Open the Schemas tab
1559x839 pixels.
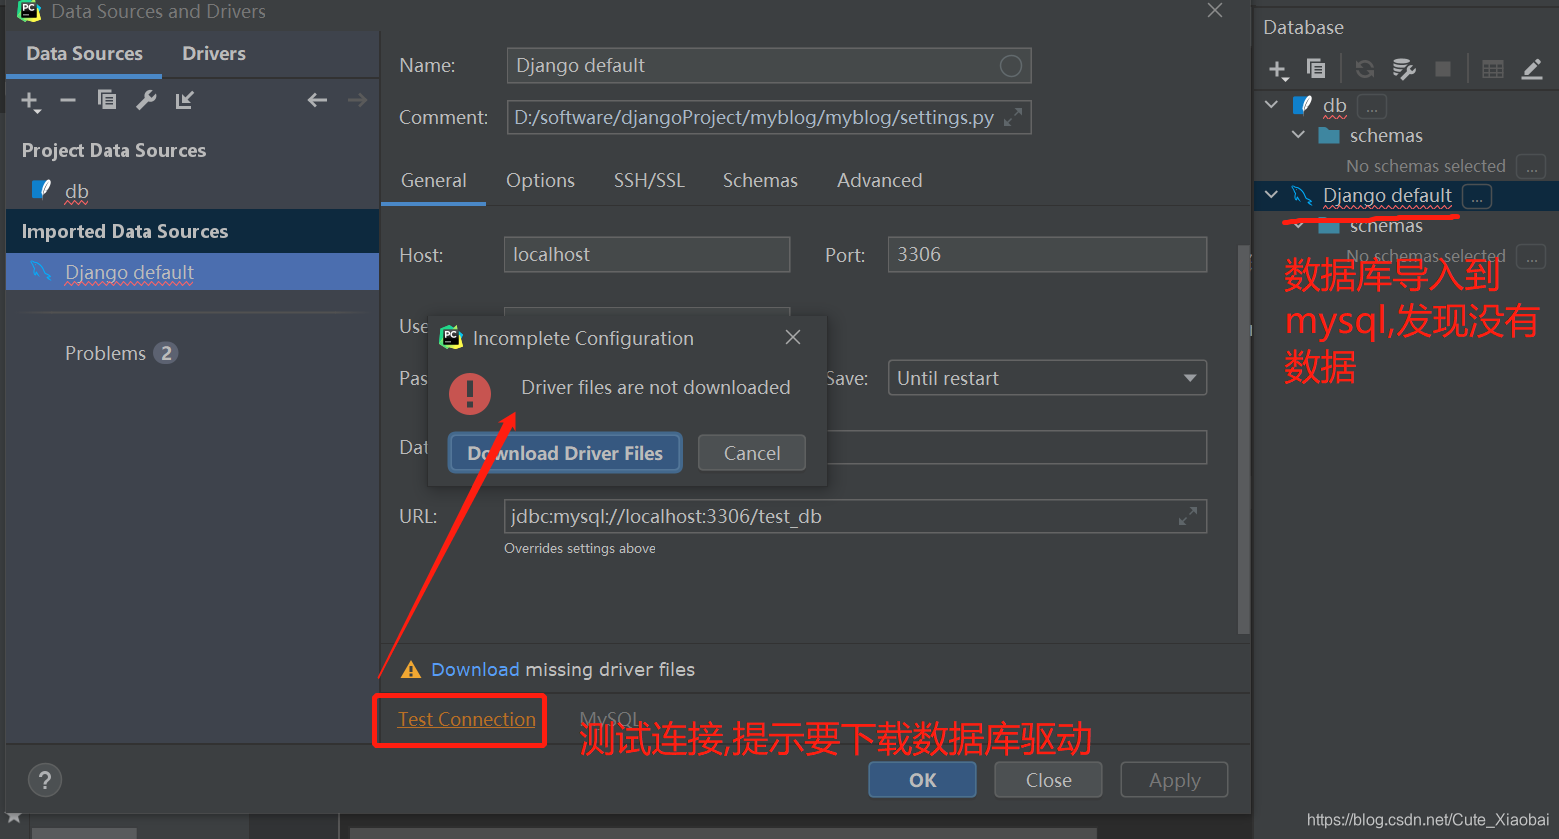760,181
